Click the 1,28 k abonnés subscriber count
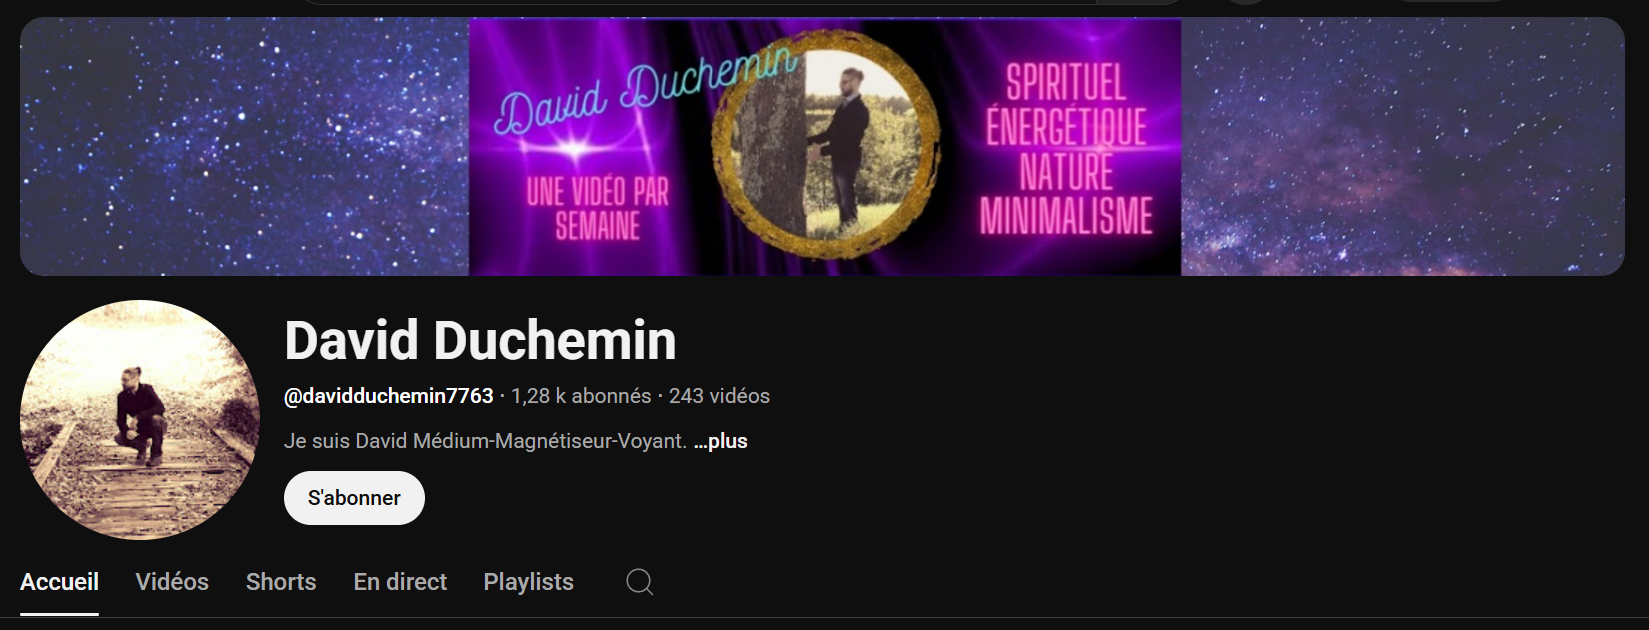The height and width of the screenshot is (630, 1649). tap(581, 396)
